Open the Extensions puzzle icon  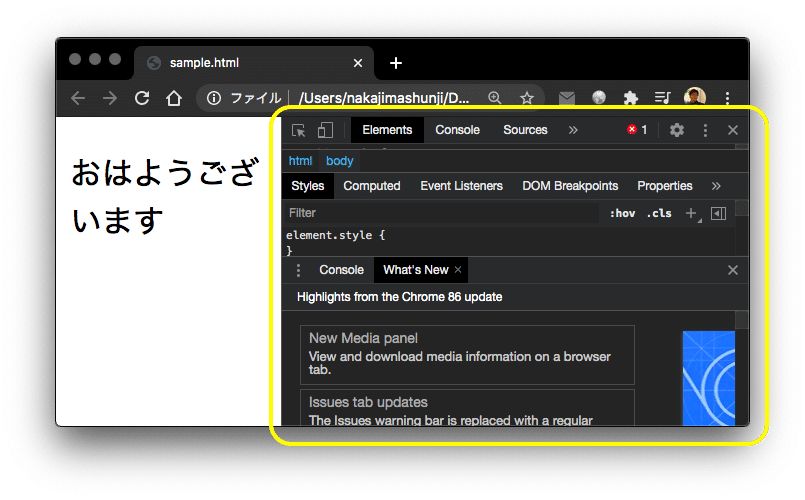(x=630, y=98)
